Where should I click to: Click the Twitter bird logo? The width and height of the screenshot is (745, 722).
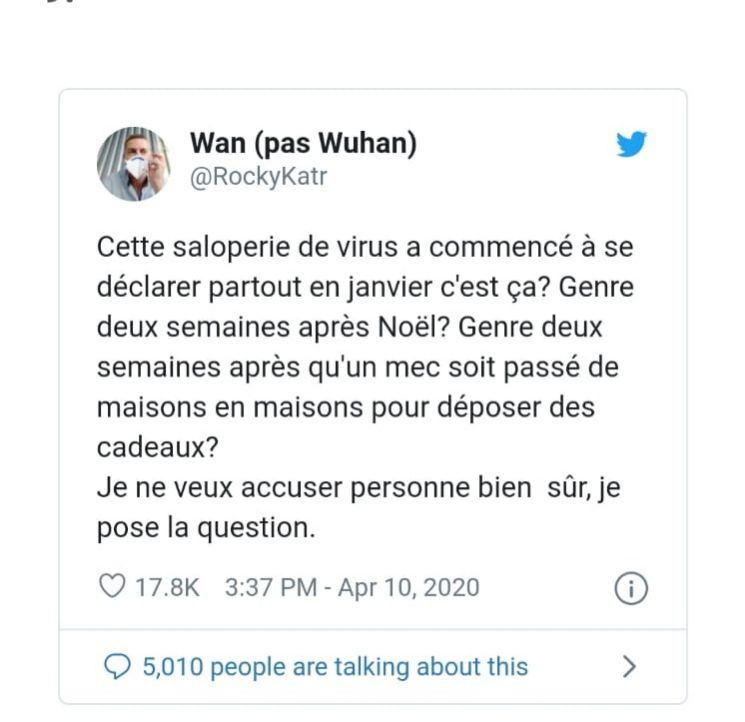(x=631, y=146)
